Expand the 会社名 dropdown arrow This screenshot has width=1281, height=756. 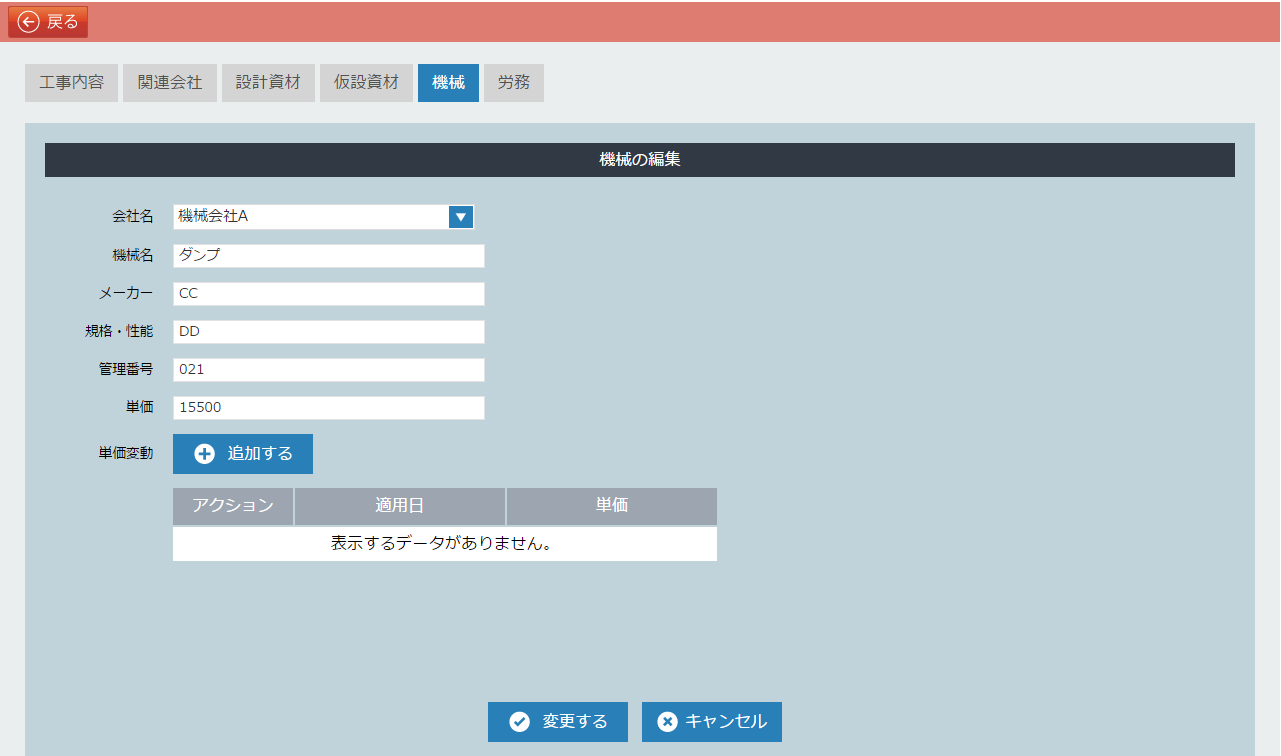tap(461, 216)
